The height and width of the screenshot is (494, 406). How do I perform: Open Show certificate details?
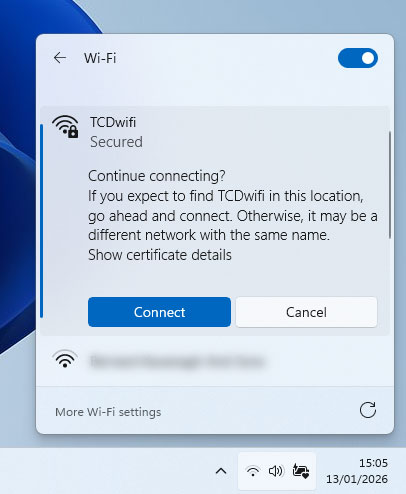coord(160,255)
